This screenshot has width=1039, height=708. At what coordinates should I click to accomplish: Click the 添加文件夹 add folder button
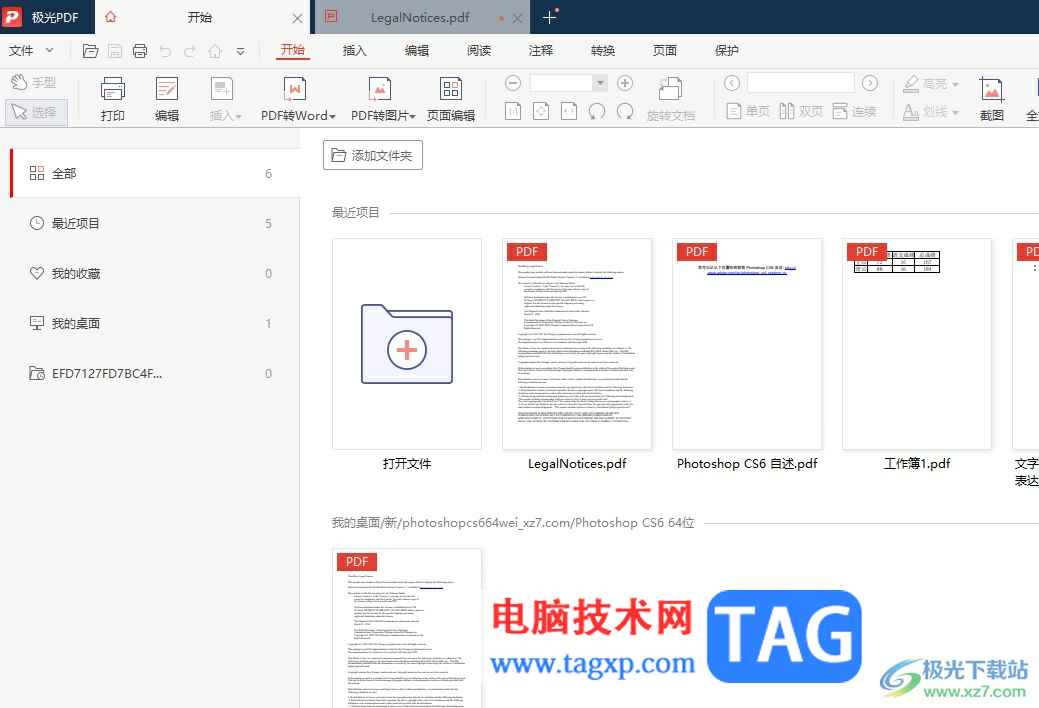point(372,155)
